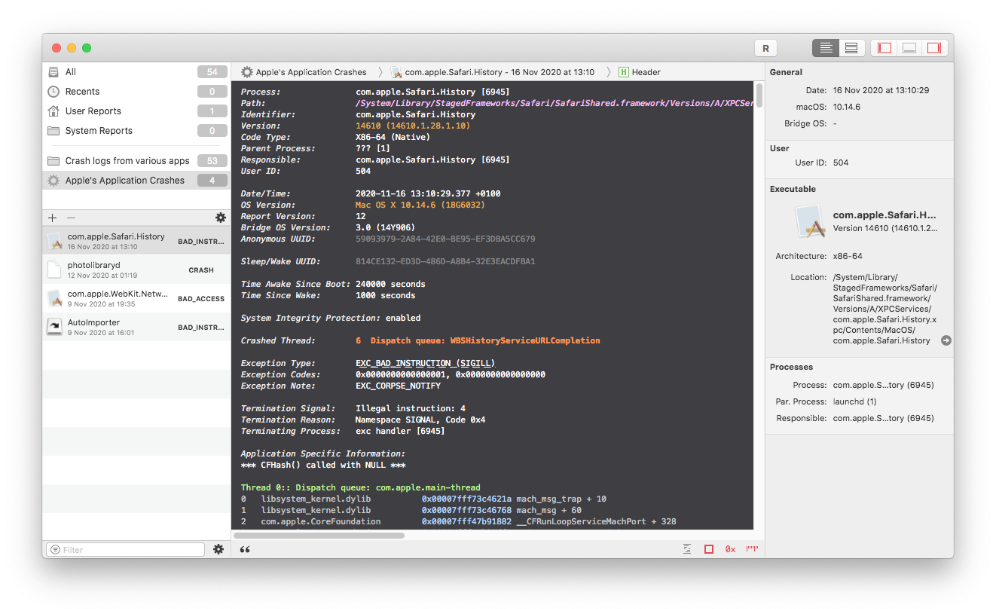
Task: Click the User ID 504 value in inspector
Action: click(840, 163)
